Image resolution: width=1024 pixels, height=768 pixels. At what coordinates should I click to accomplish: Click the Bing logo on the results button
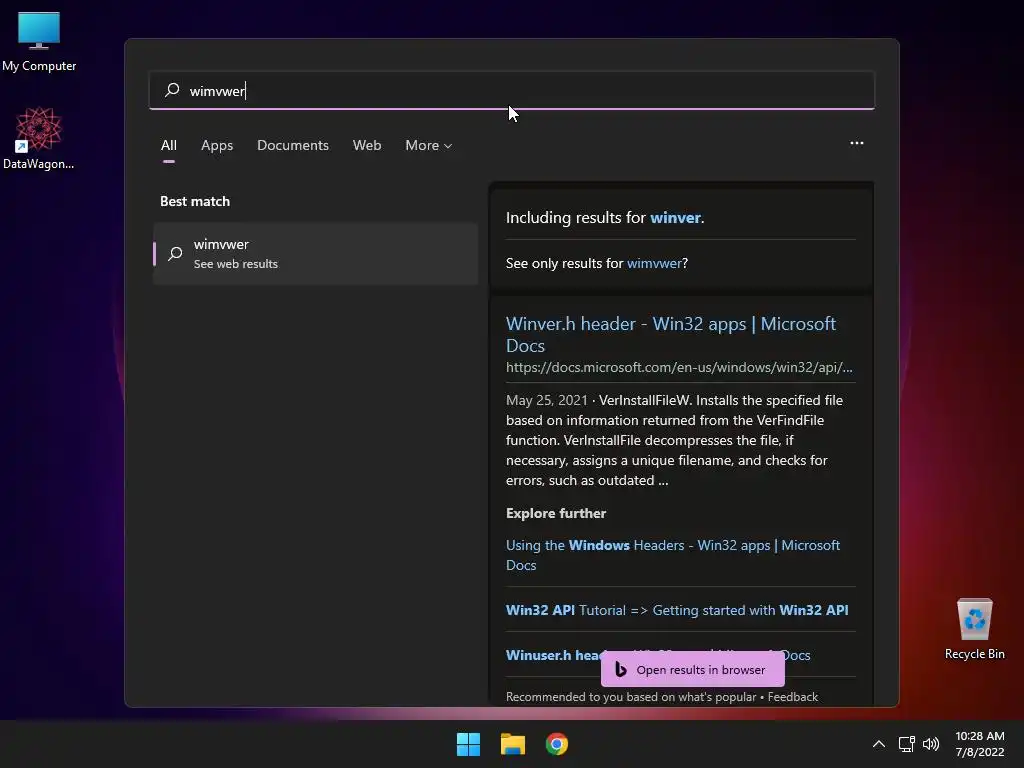coord(620,669)
